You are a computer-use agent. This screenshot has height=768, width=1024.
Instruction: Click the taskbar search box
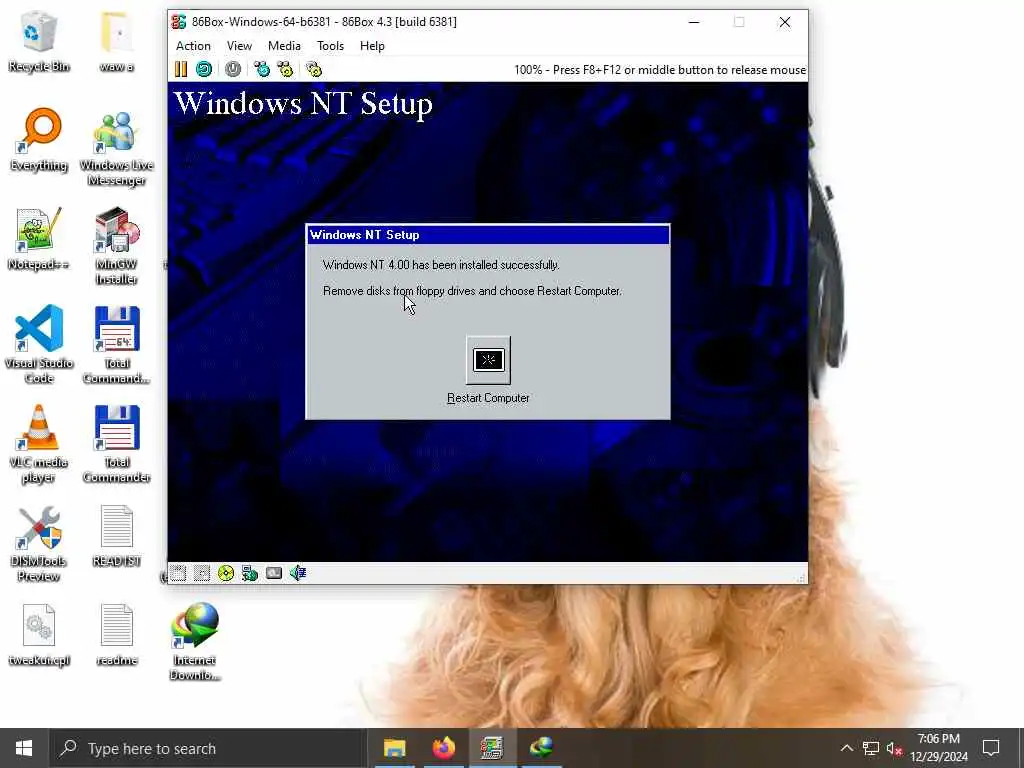(x=208, y=748)
